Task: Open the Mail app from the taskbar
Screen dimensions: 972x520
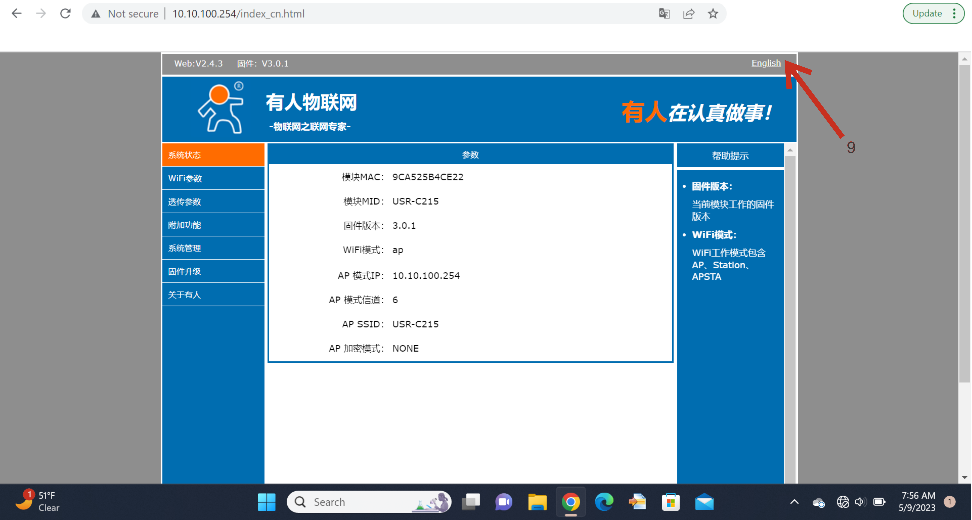Action: tap(704, 502)
